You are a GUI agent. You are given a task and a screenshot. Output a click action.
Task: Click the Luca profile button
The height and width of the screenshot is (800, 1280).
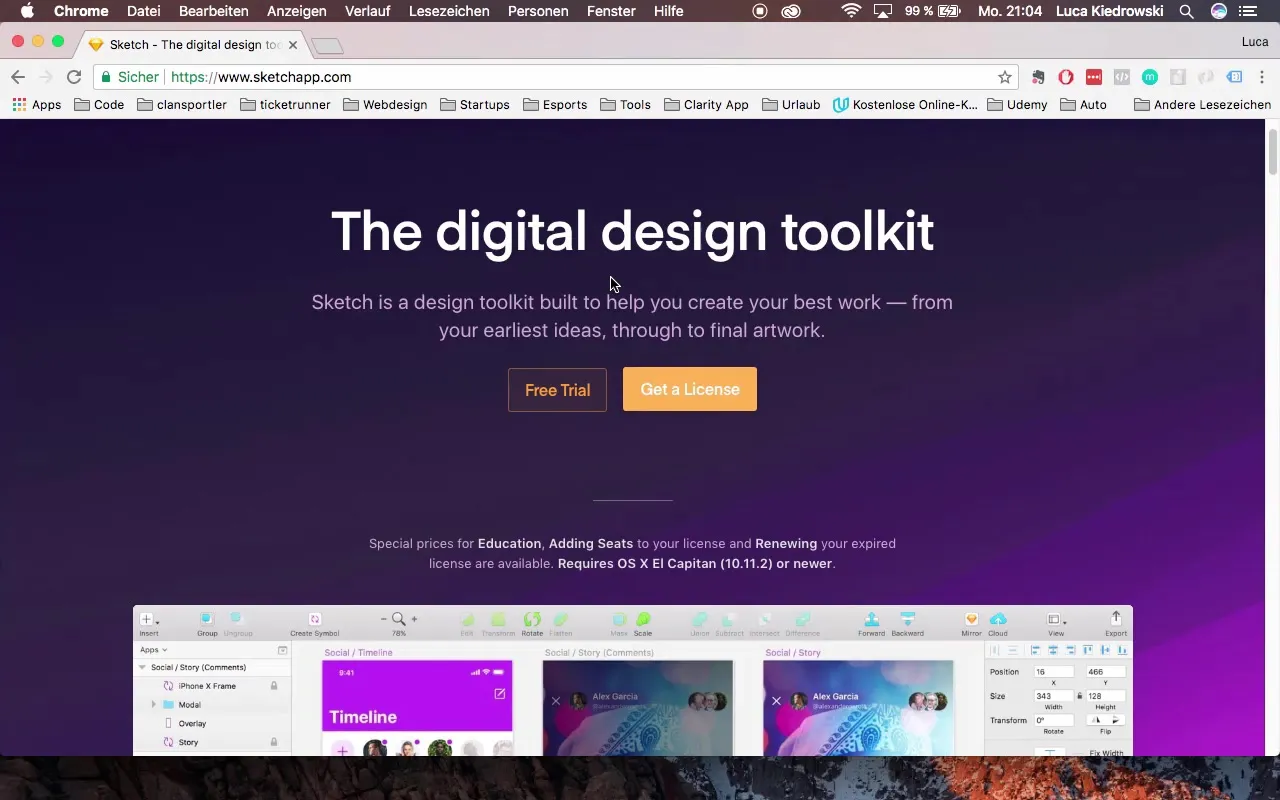(x=1255, y=42)
